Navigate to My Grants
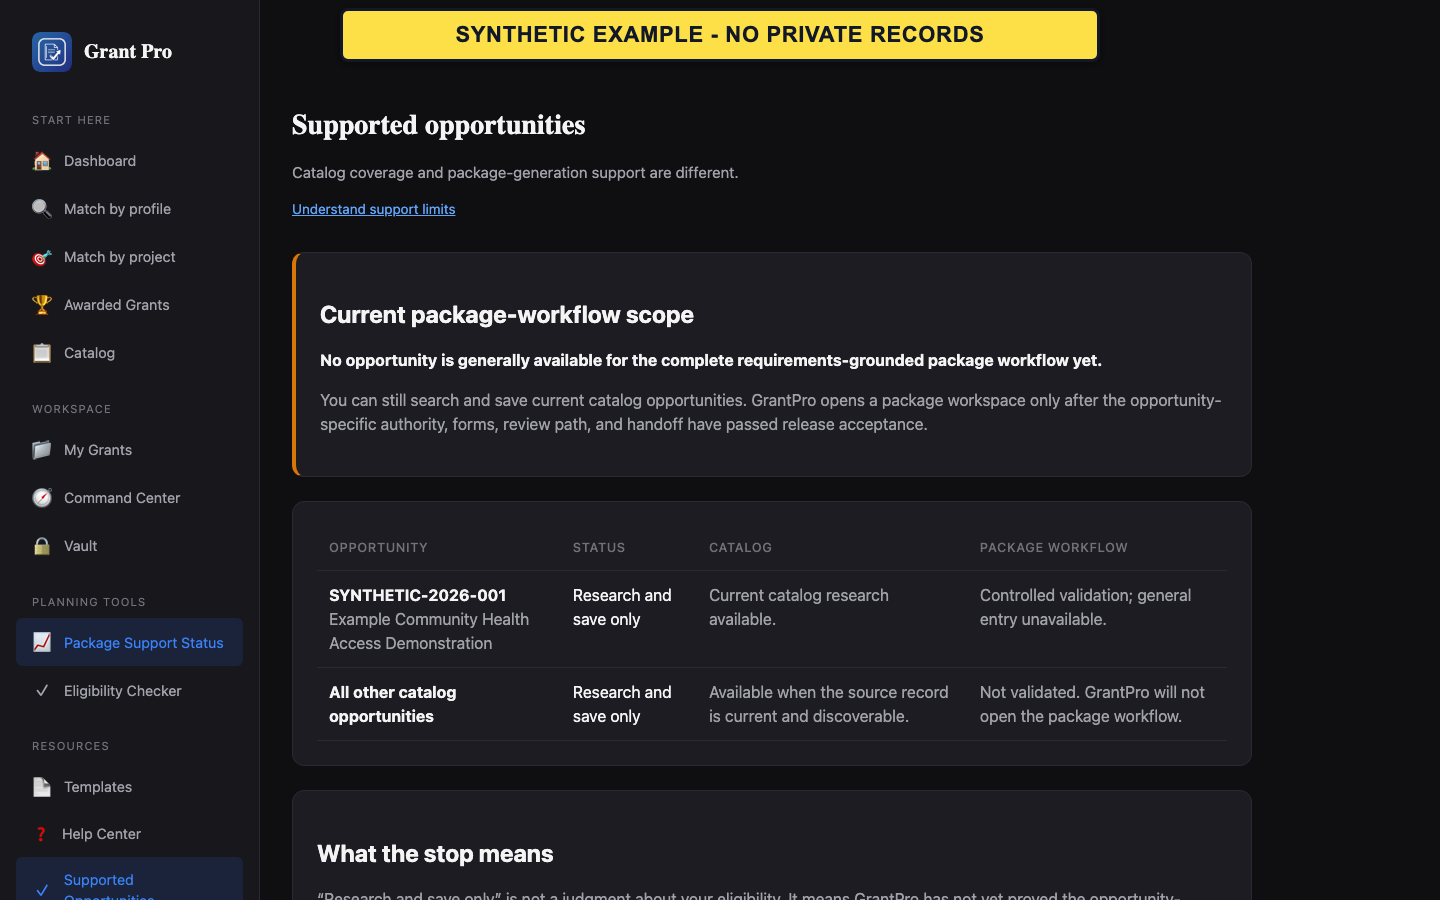This screenshot has width=1440, height=900. pos(129,450)
